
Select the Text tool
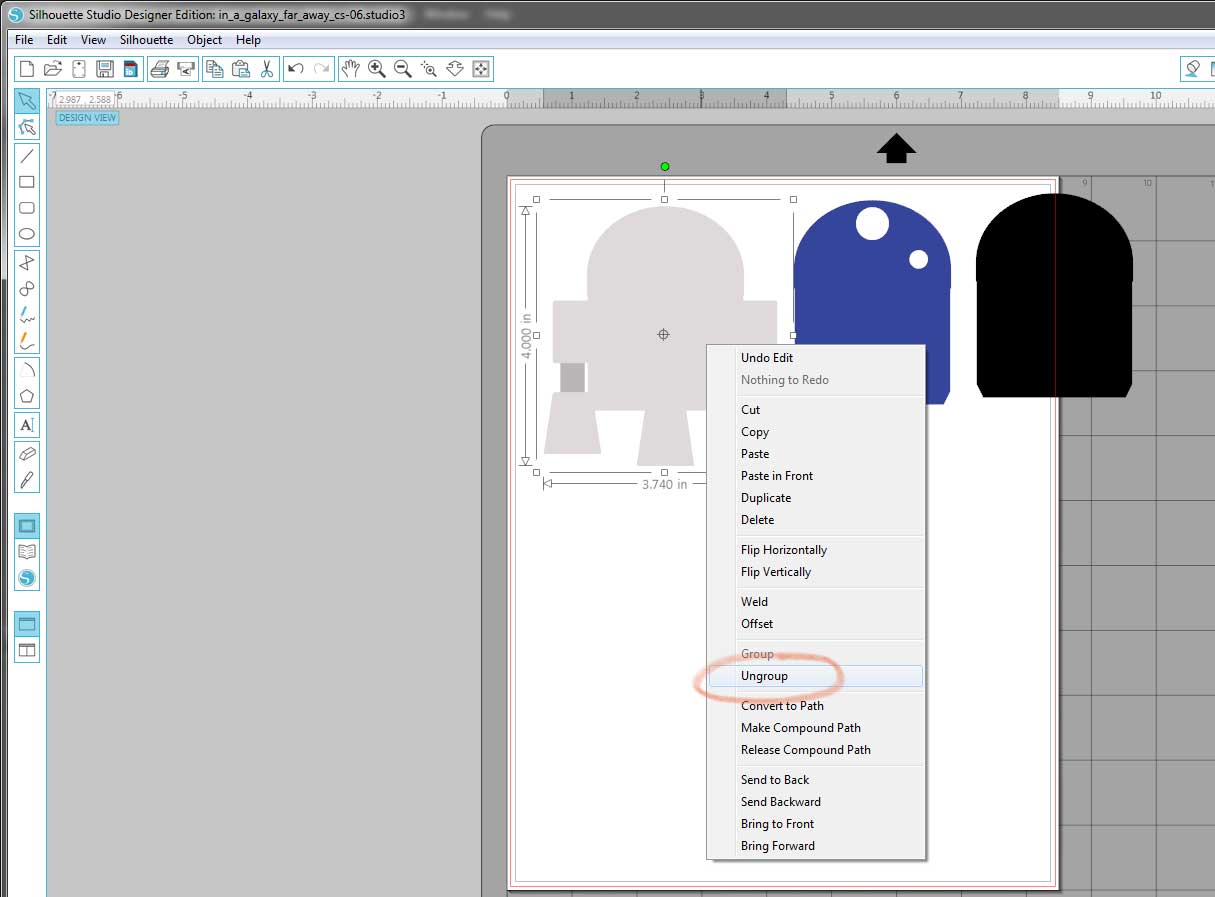click(27, 425)
